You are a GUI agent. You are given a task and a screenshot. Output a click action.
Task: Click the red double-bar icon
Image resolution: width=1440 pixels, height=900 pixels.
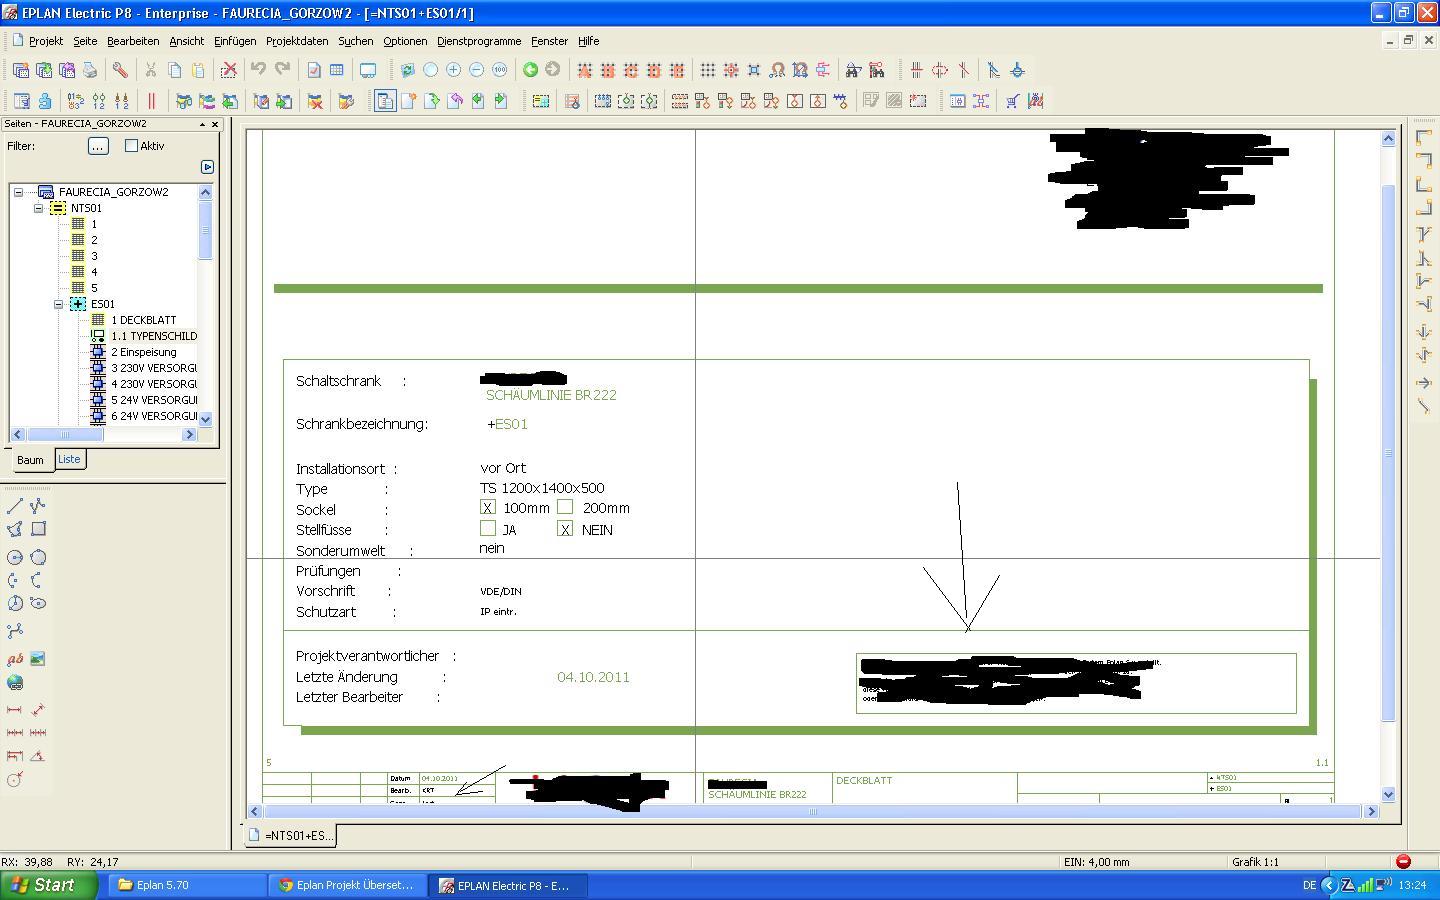point(152,101)
